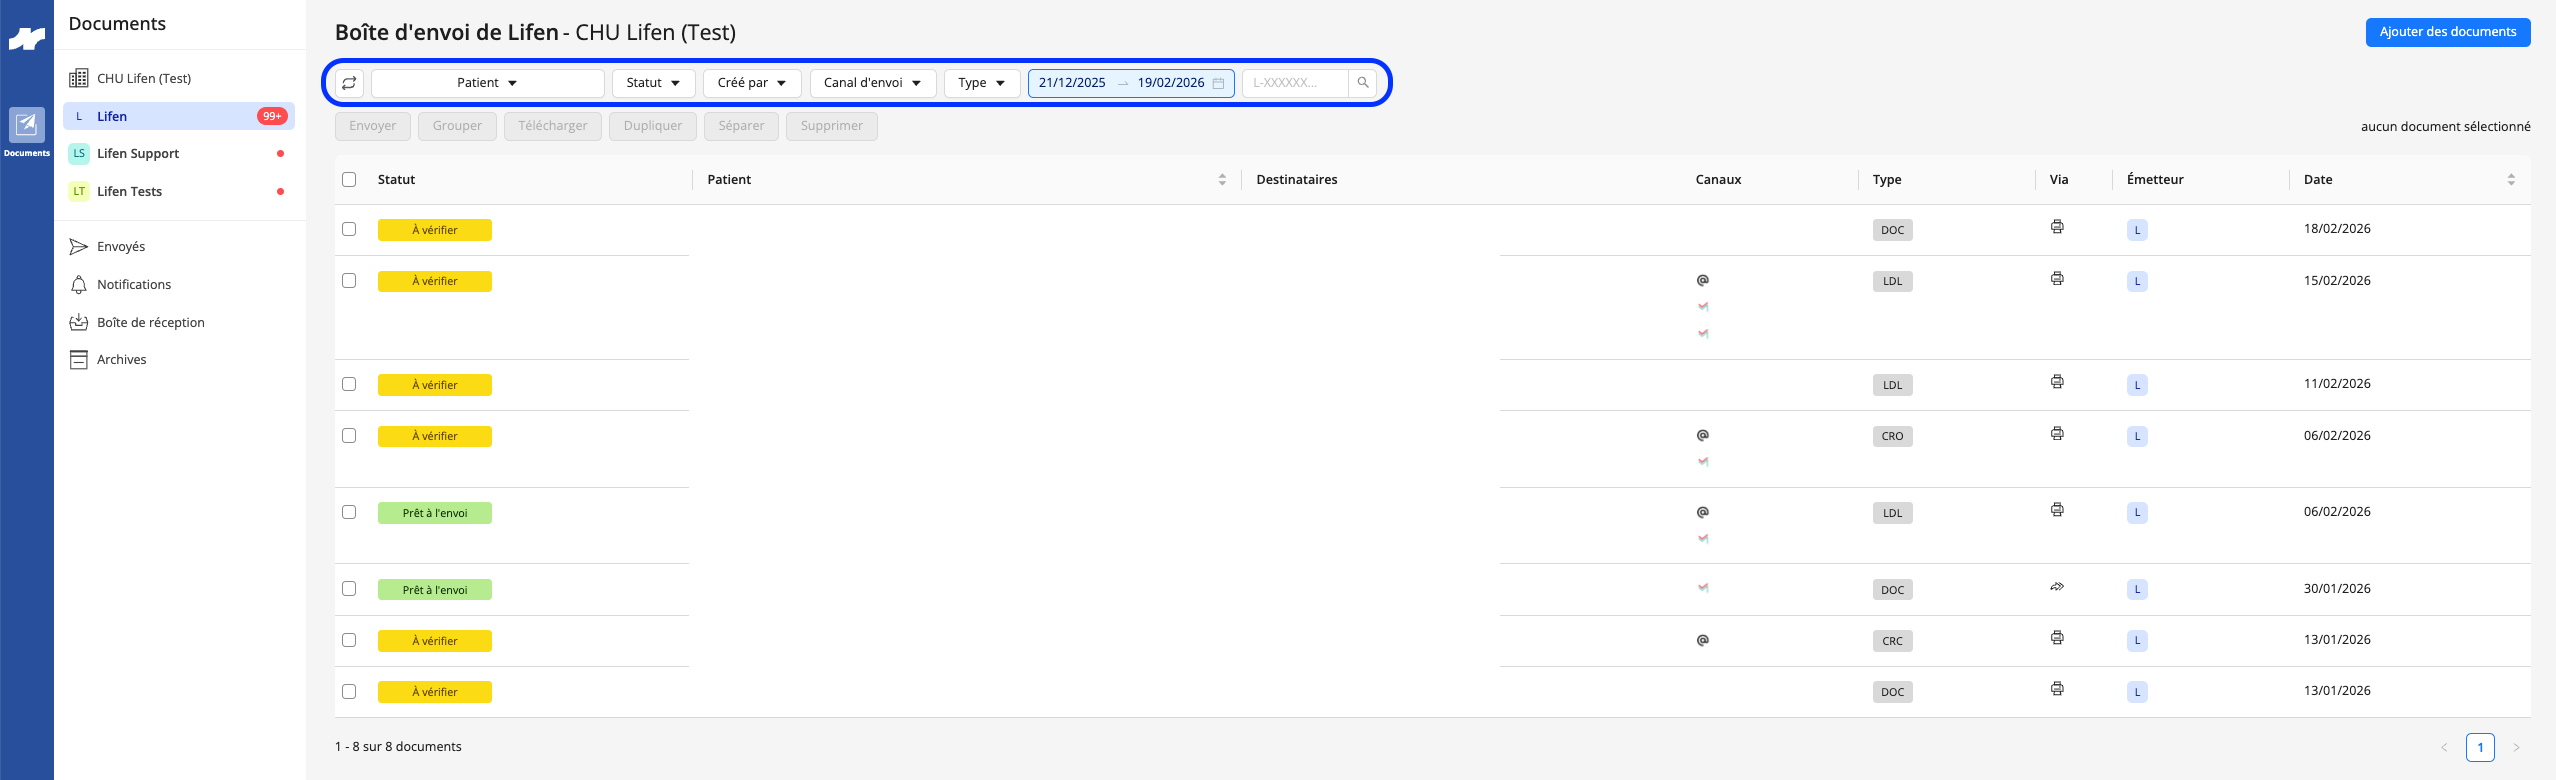Click the Ajouter des documents button

tap(2447, 32)
